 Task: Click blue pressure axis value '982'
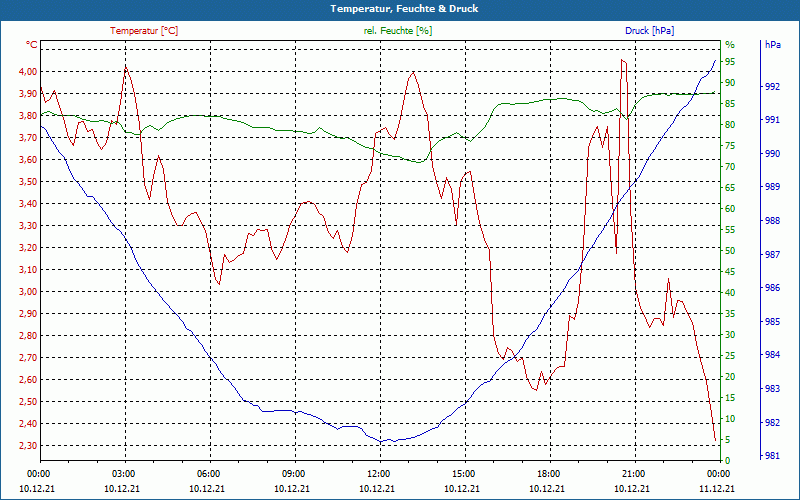coord(773,422)
